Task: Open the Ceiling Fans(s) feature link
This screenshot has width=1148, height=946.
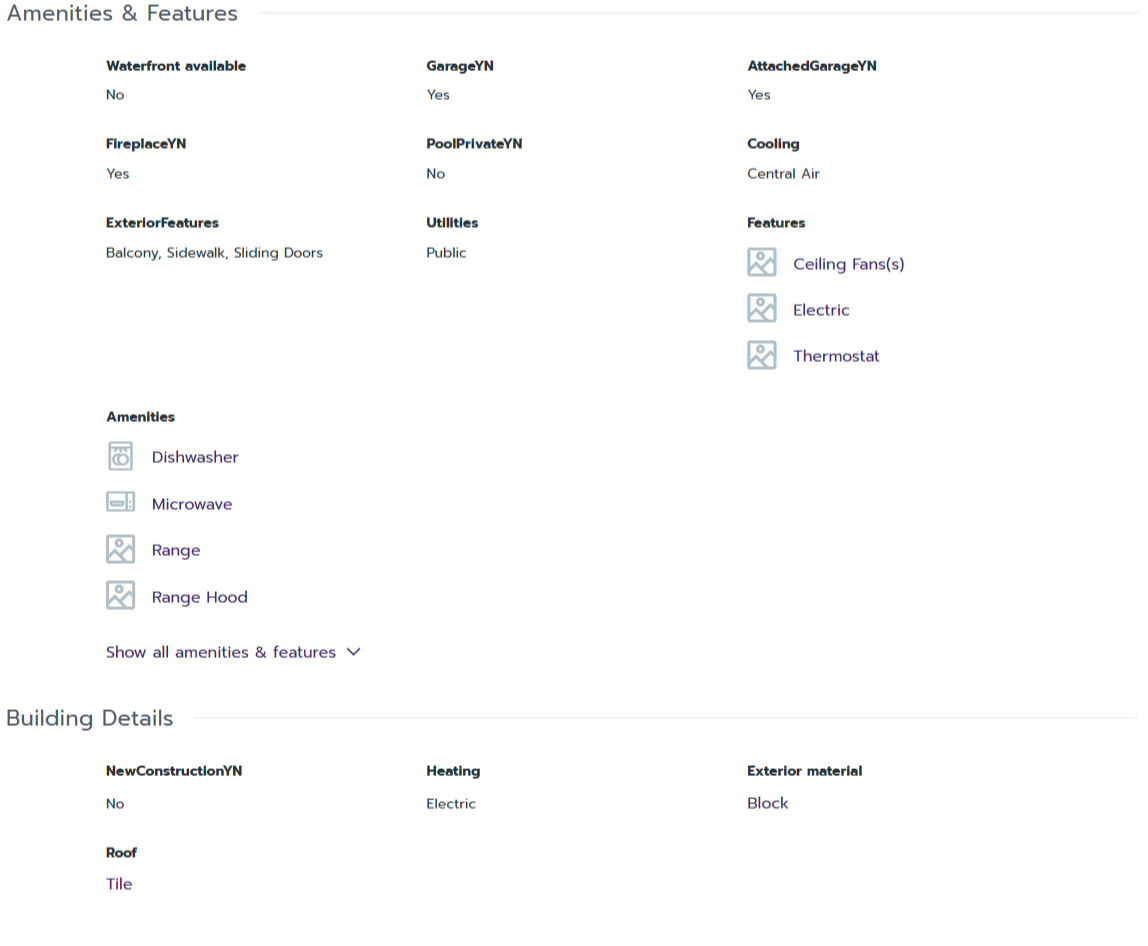Action: tap(848, 264)
